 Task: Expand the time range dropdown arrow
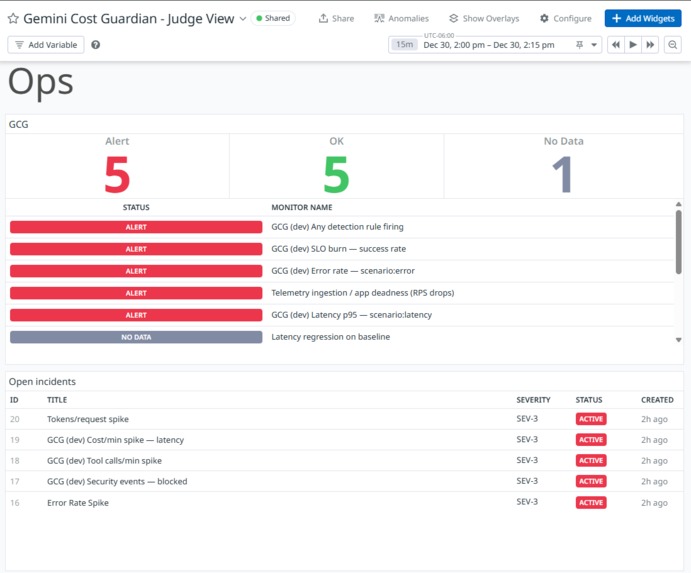(x=594, y=45)
